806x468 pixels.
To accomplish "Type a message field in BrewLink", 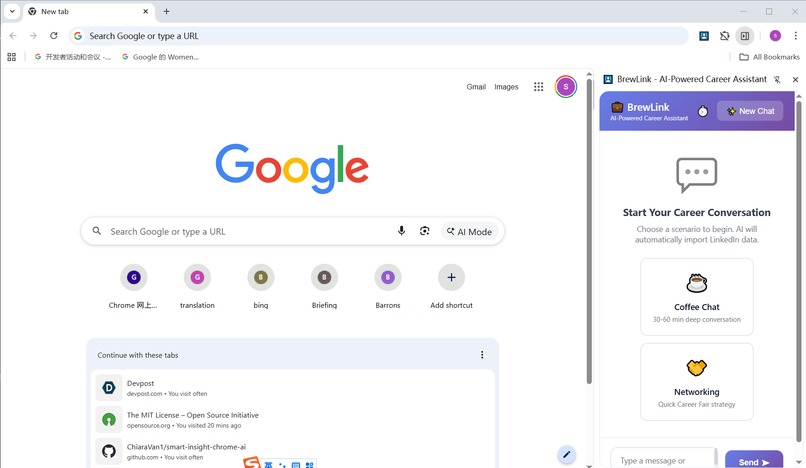I will [x=663, y=459].
